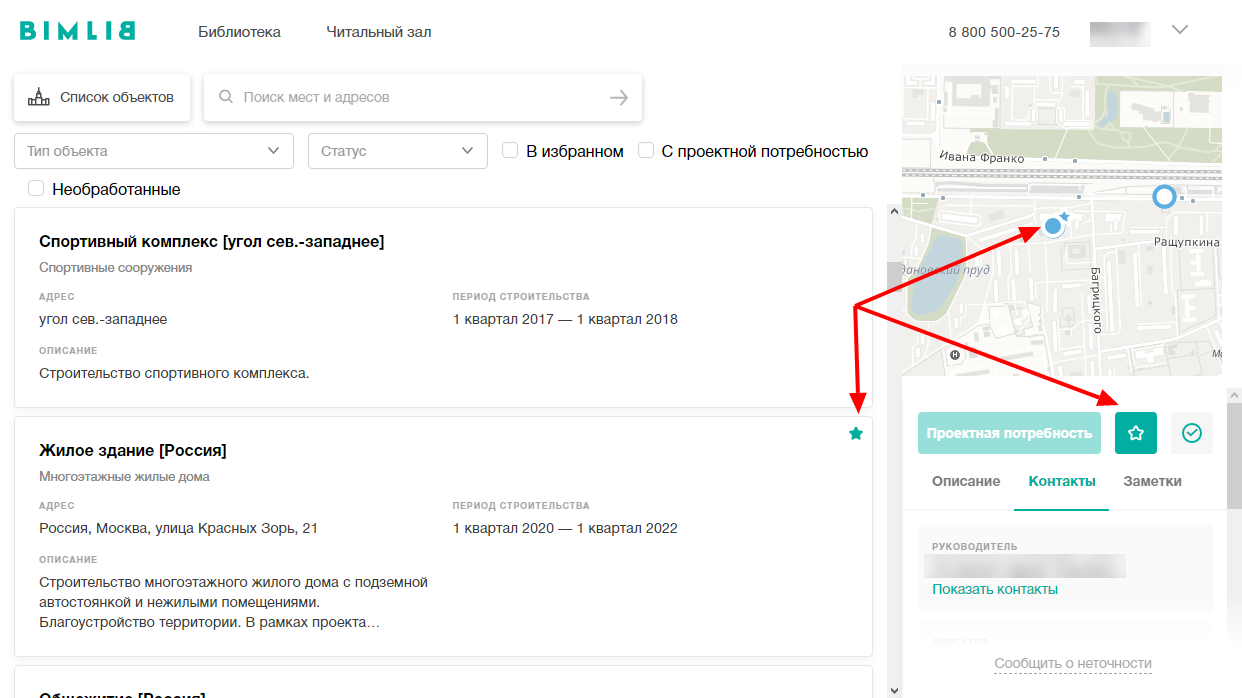Switch to the Описание tab
1242x698 pixels.
[x=966, y=481]
